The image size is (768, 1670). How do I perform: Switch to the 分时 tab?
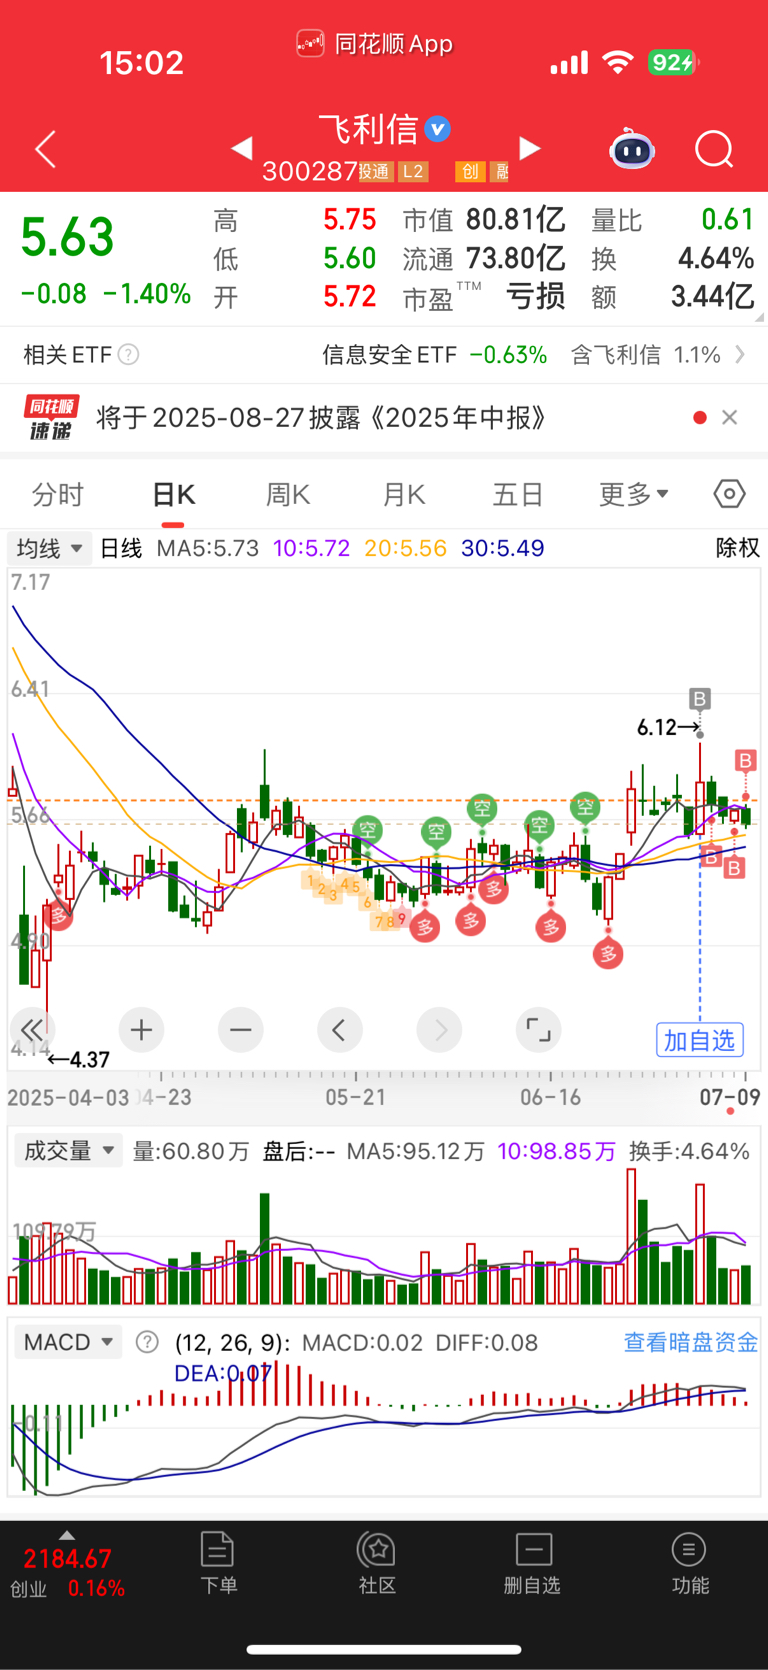(58, 495)
